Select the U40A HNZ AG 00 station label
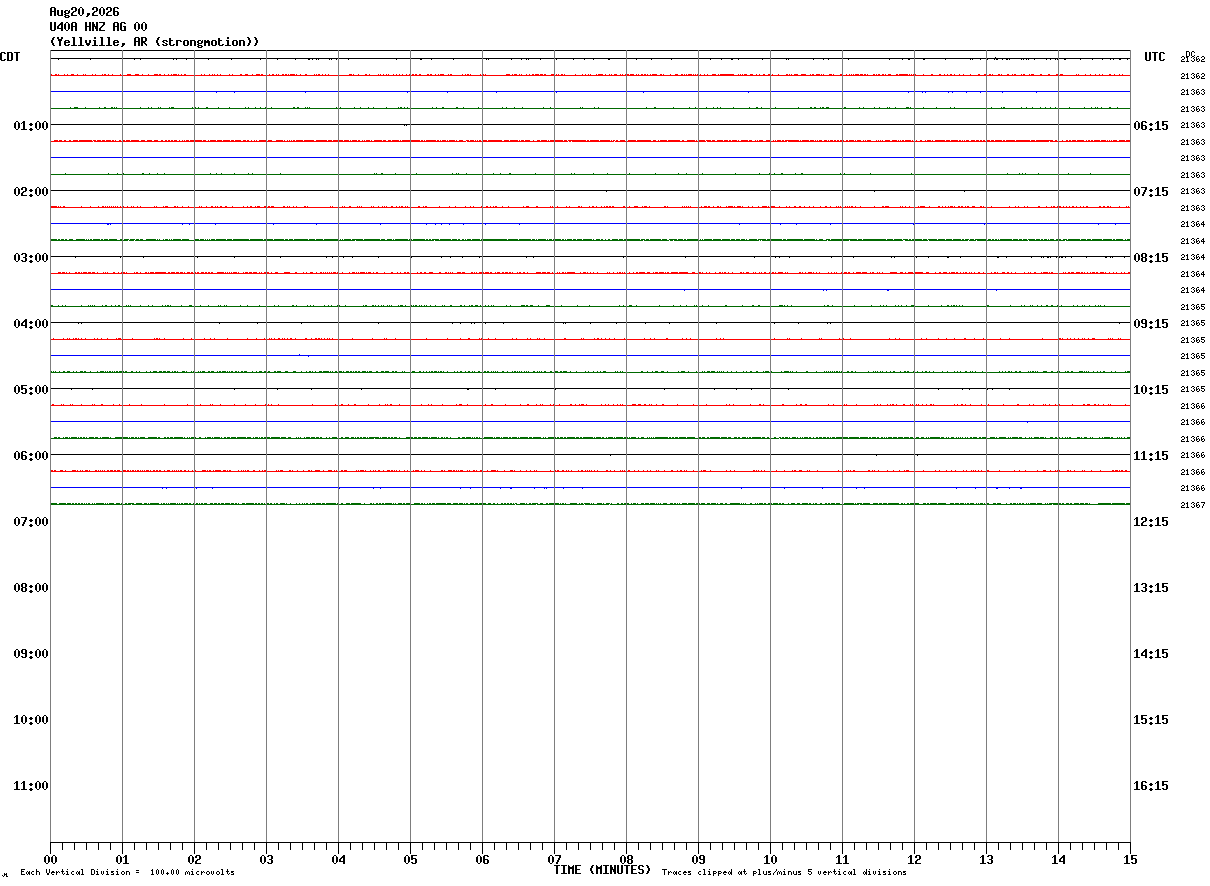 98,27
